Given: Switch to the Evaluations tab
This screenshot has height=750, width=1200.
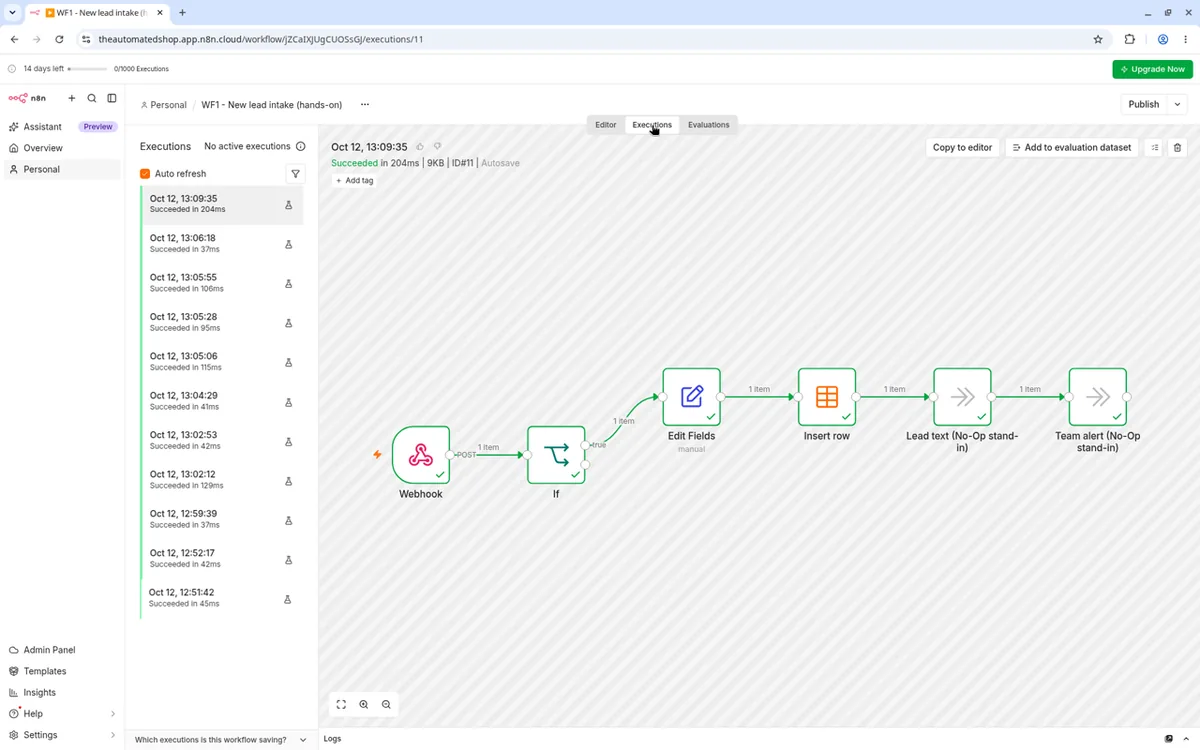Looking at the screenshot, I should pos(709,125).
